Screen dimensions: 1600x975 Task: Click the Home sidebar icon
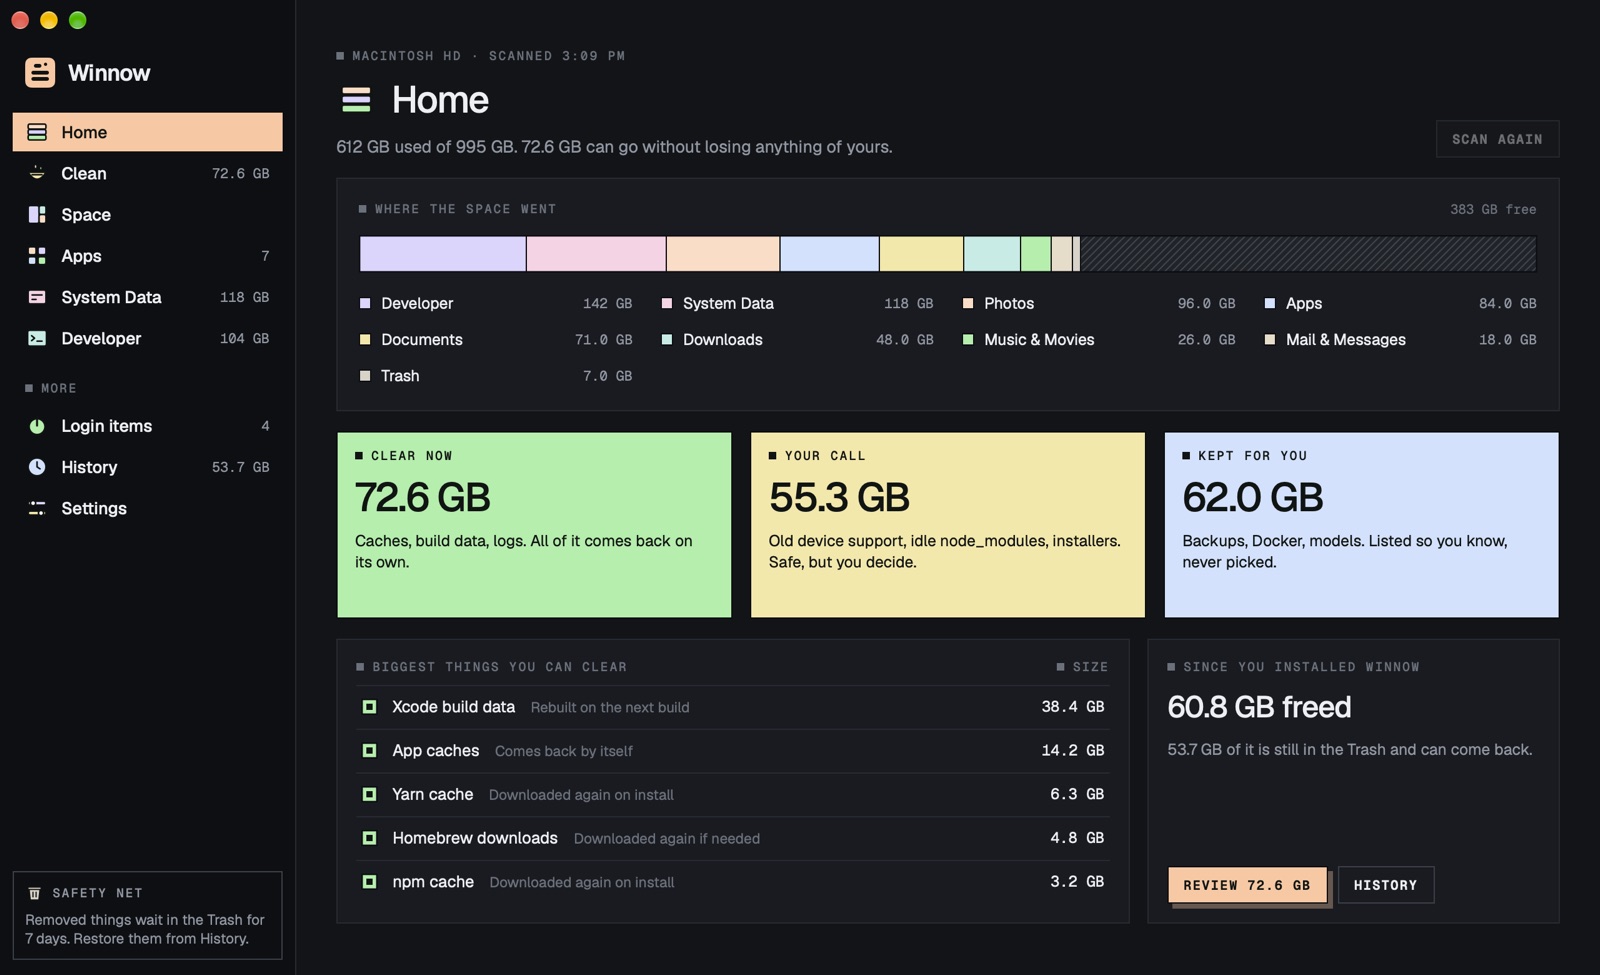[37, 132]
